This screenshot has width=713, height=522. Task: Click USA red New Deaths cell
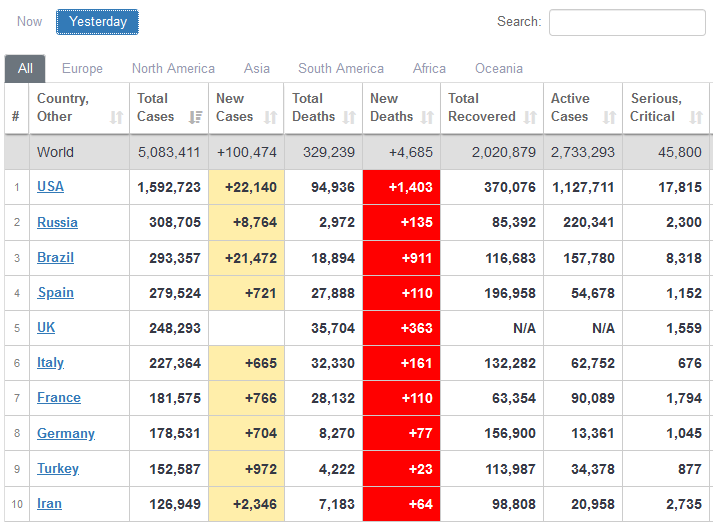(x=402, y=187)
